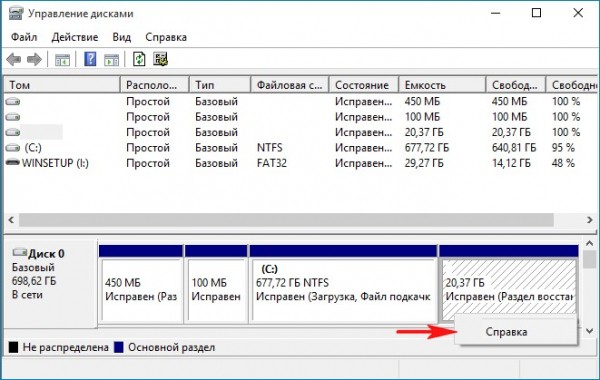Sort by the Емкость column header

[442, 85]
